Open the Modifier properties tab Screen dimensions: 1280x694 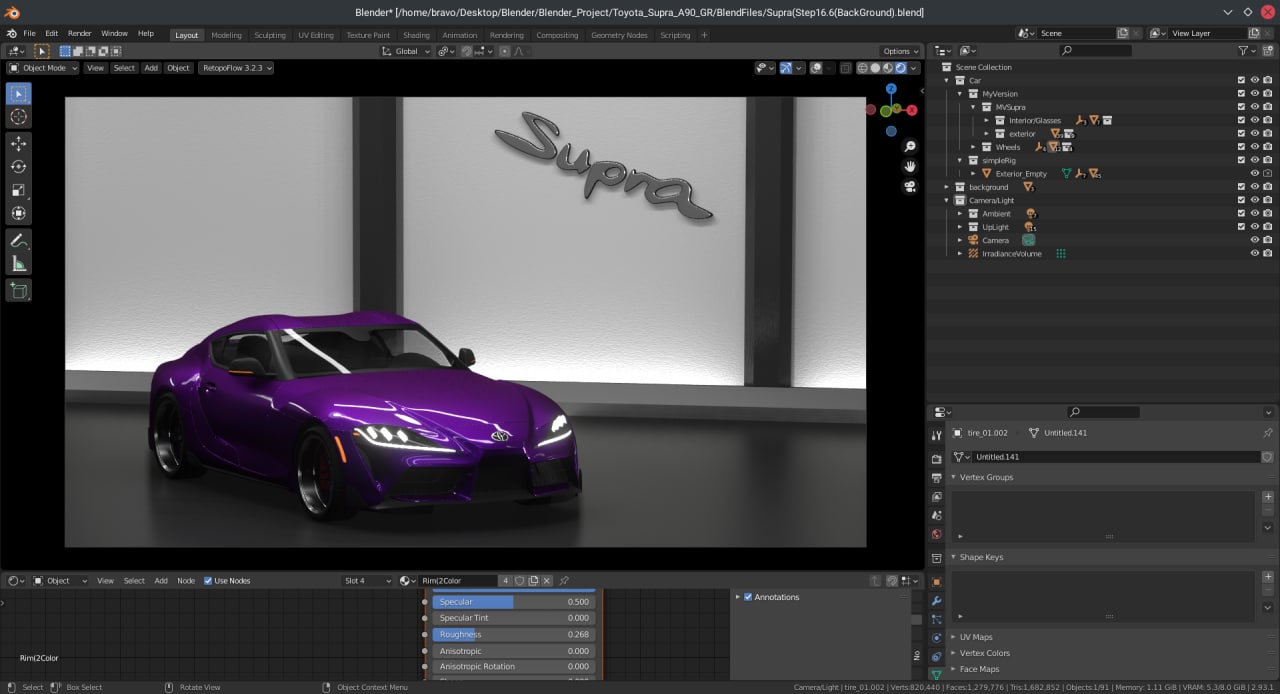(x=936, y=601)
